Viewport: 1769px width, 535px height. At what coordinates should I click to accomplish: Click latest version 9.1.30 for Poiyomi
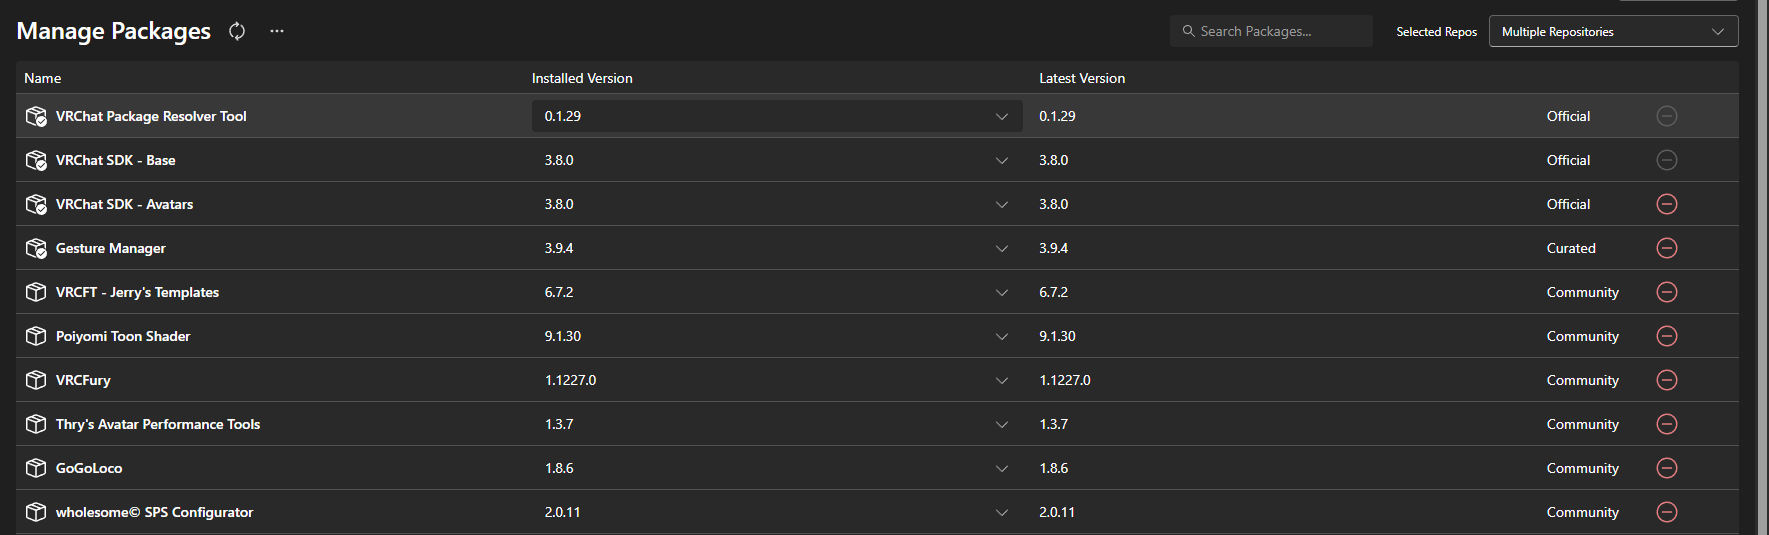pos(1057,336)
